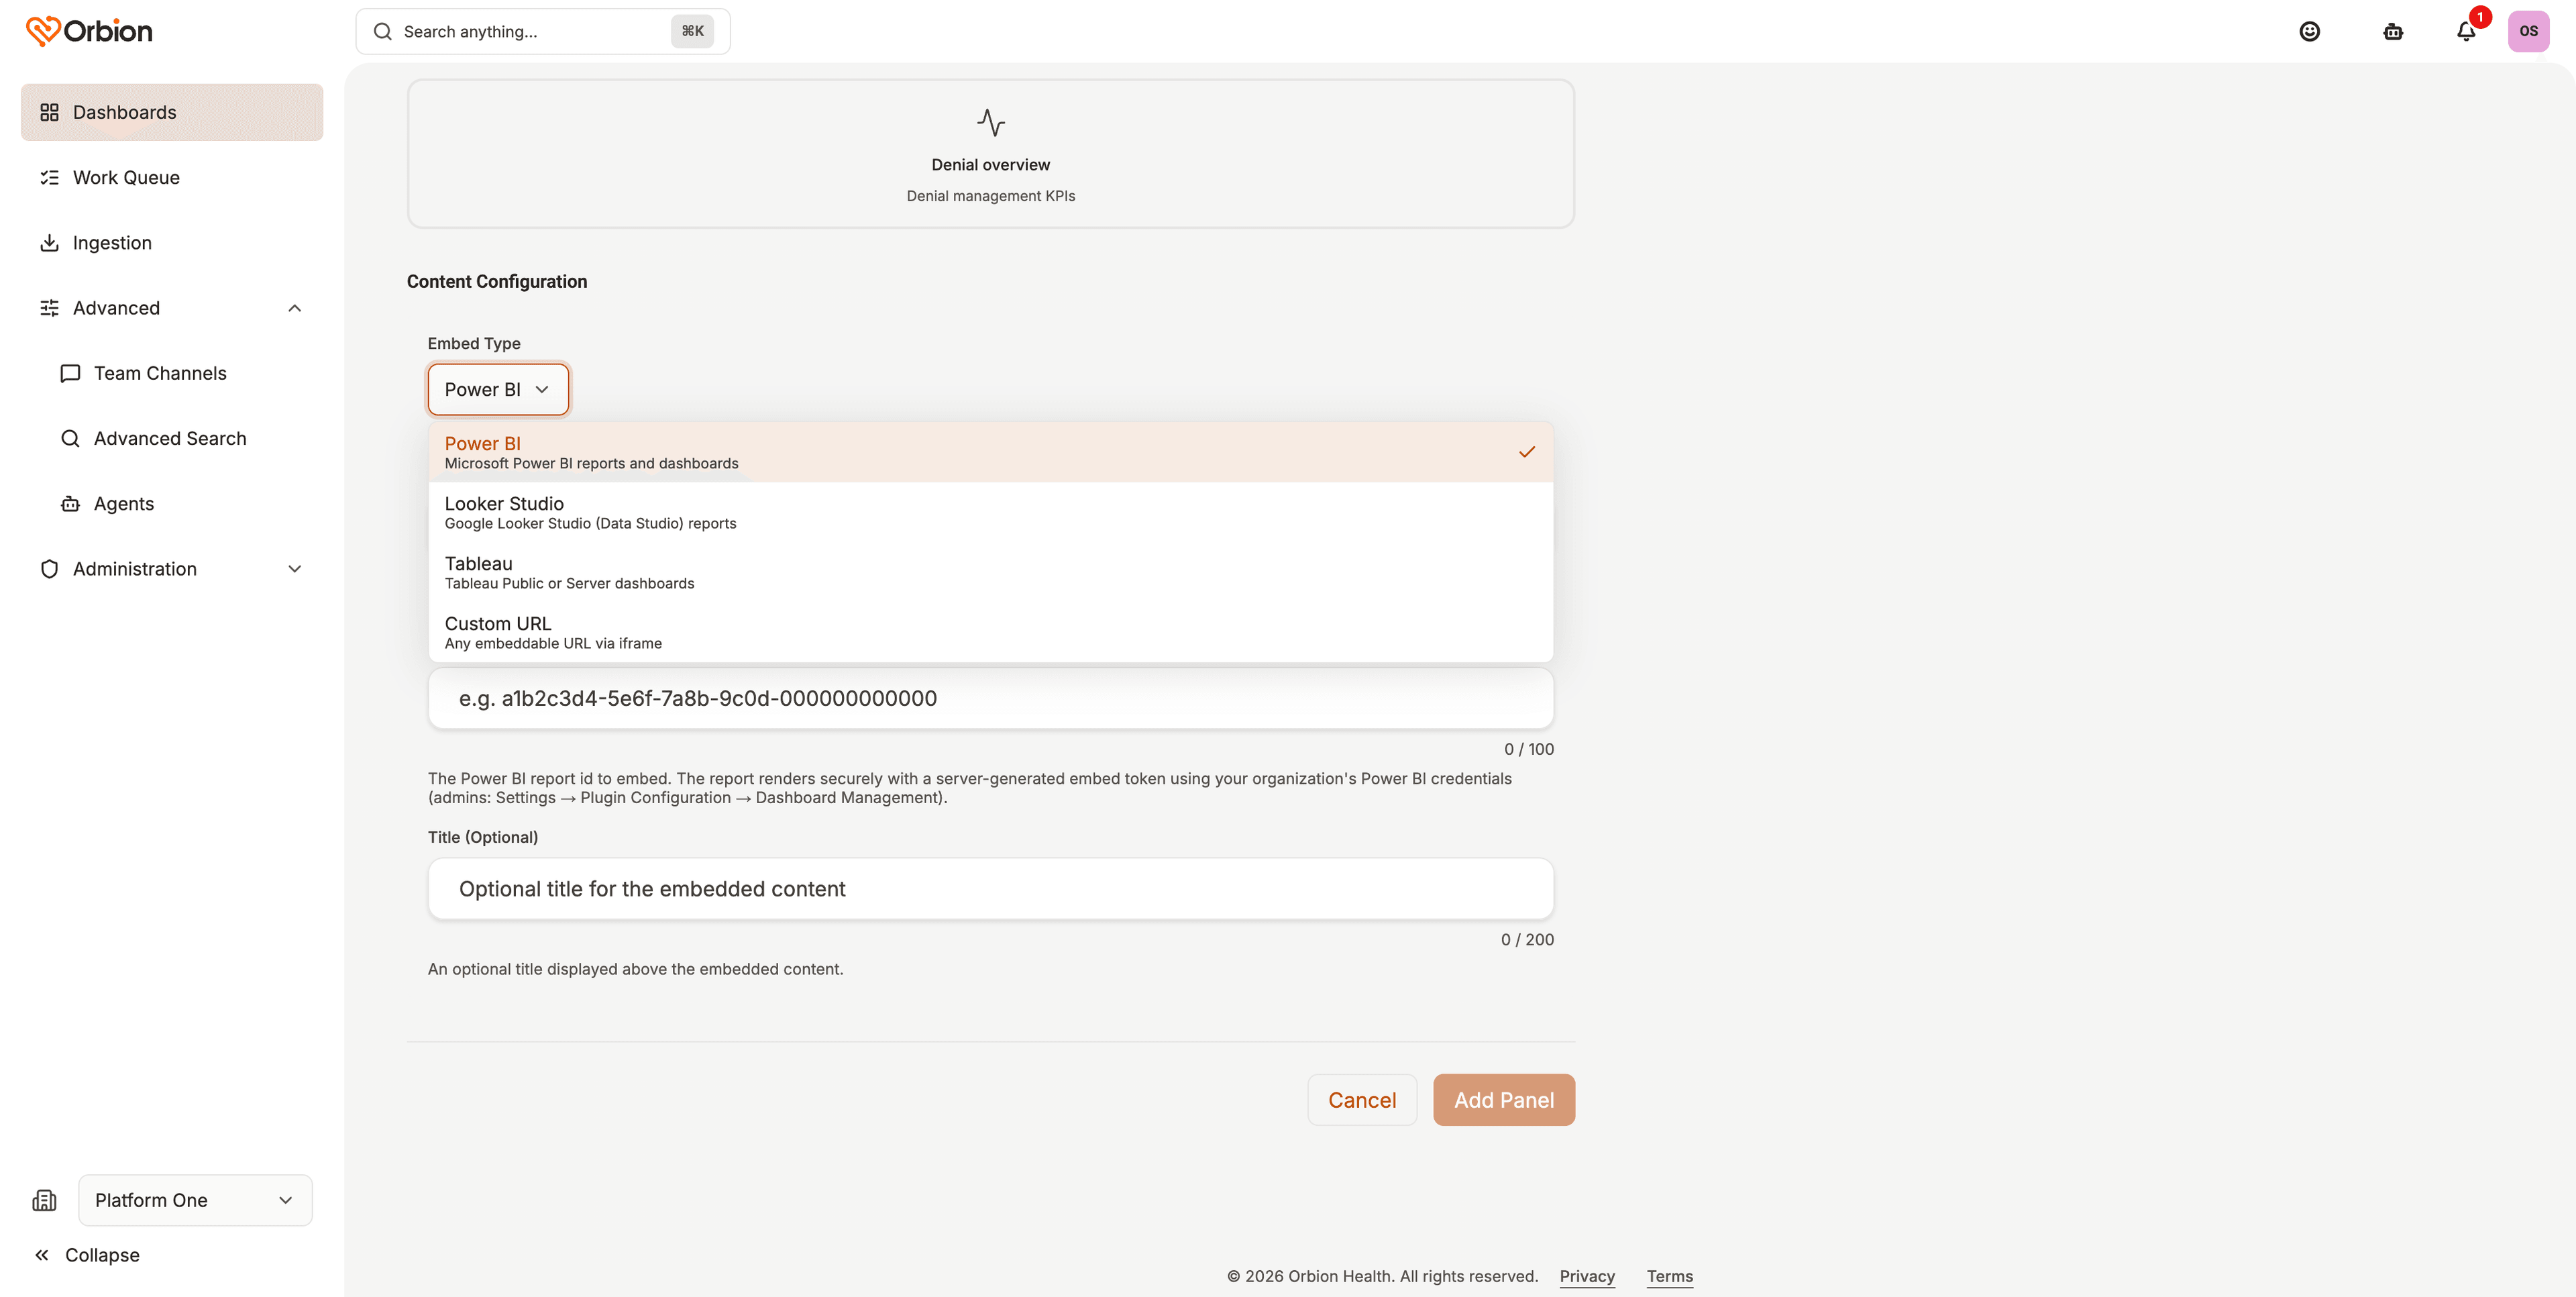The height and width of the screenshot is (1297, 2576).
Task: Click the organization building icon
Action: 44,1200
